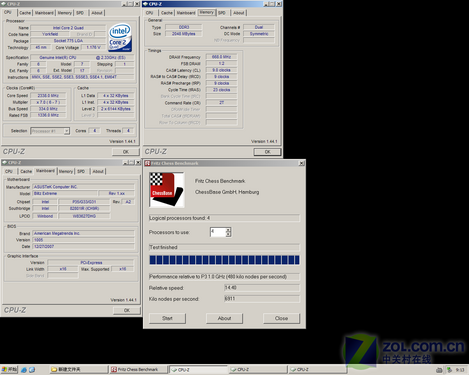Select the DRAM Frequency value '668.0 MHz'

point(221,57)
